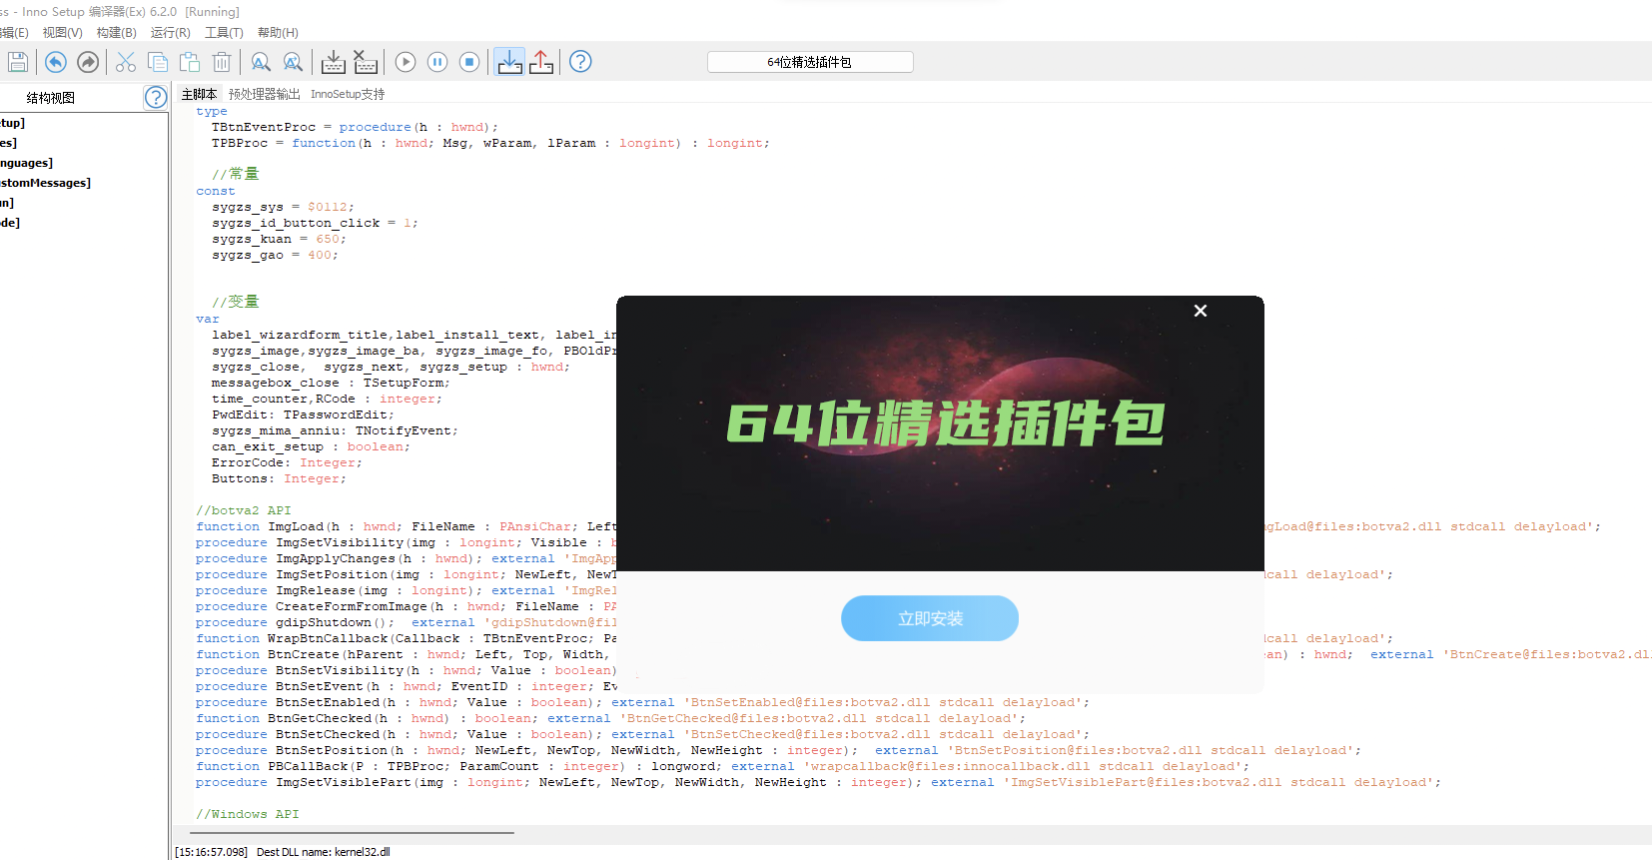Click the horizontal scrollbar of code editor
The image size is (1652, 860).
pos(351,832)
